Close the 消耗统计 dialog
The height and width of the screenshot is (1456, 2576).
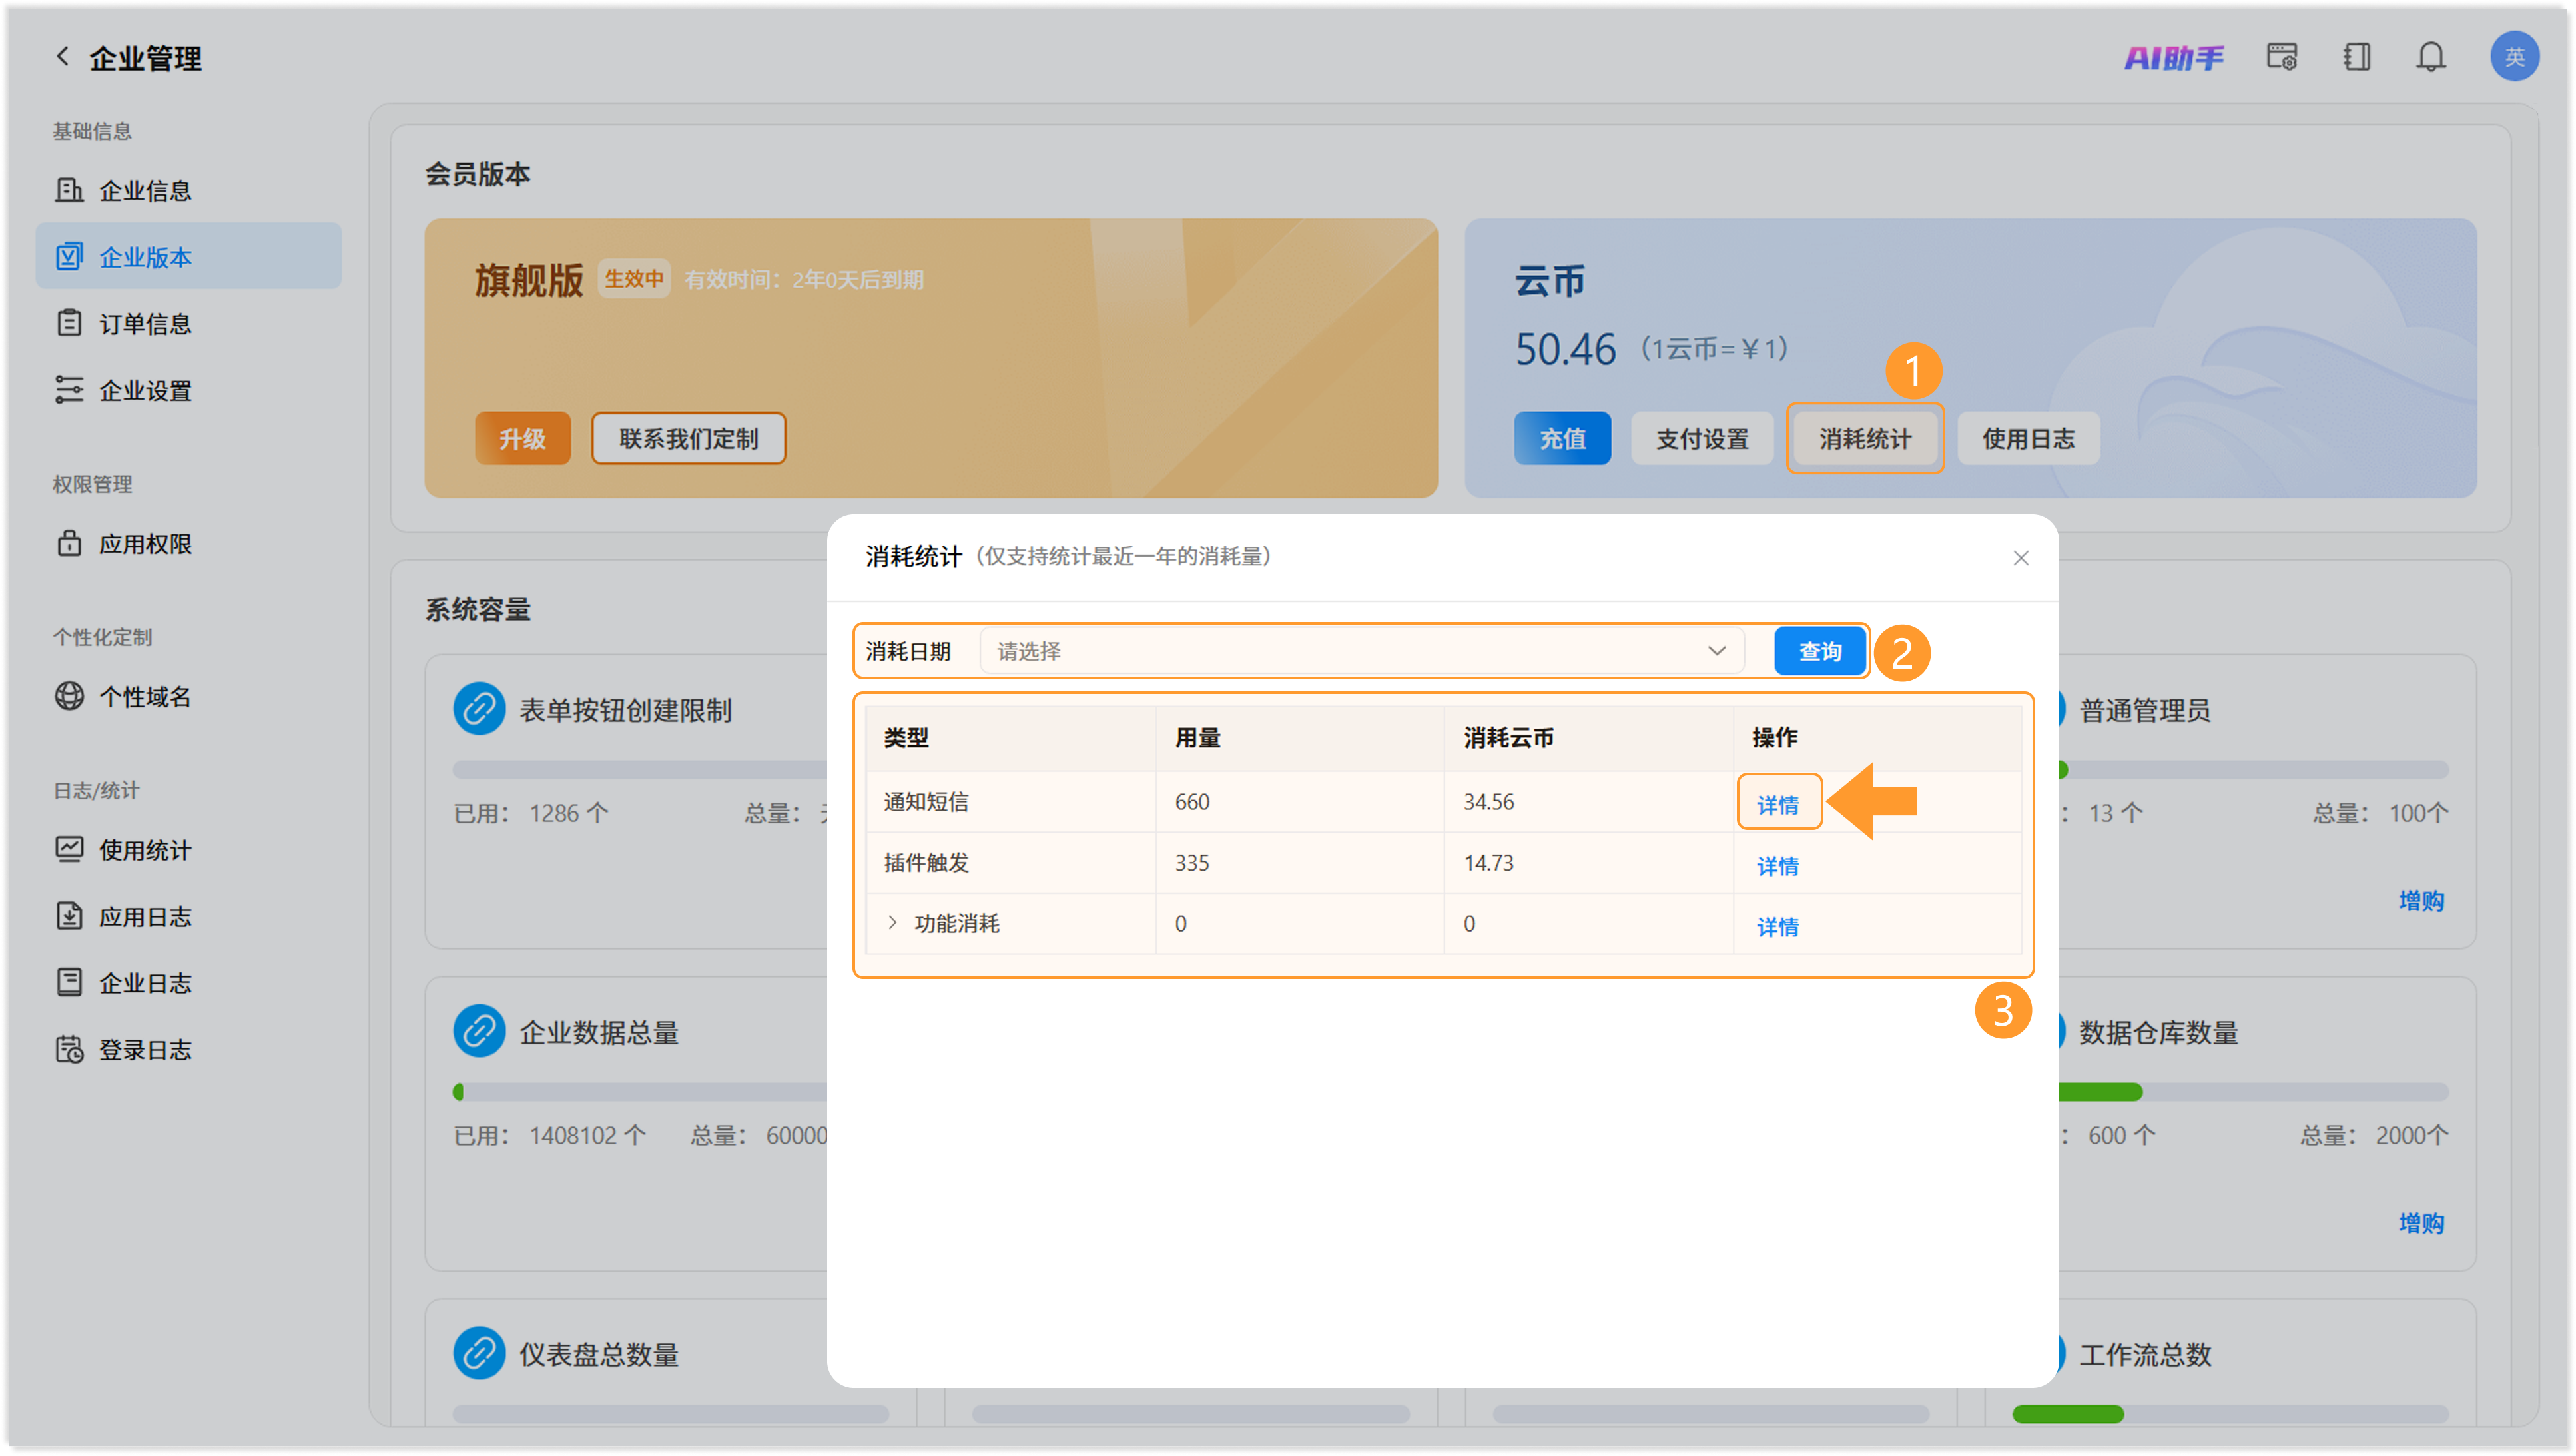pyautogui.click(x=2021, y=558)
